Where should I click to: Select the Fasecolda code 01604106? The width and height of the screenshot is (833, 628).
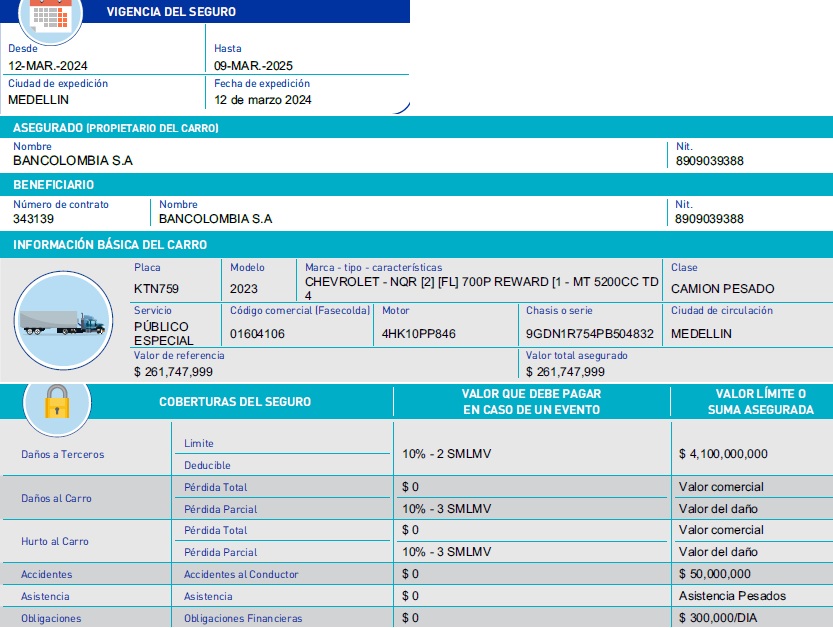257,334
